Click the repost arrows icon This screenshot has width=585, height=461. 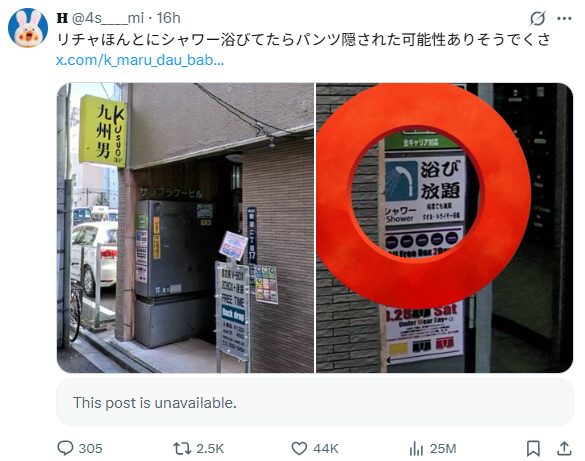point(182,448)
